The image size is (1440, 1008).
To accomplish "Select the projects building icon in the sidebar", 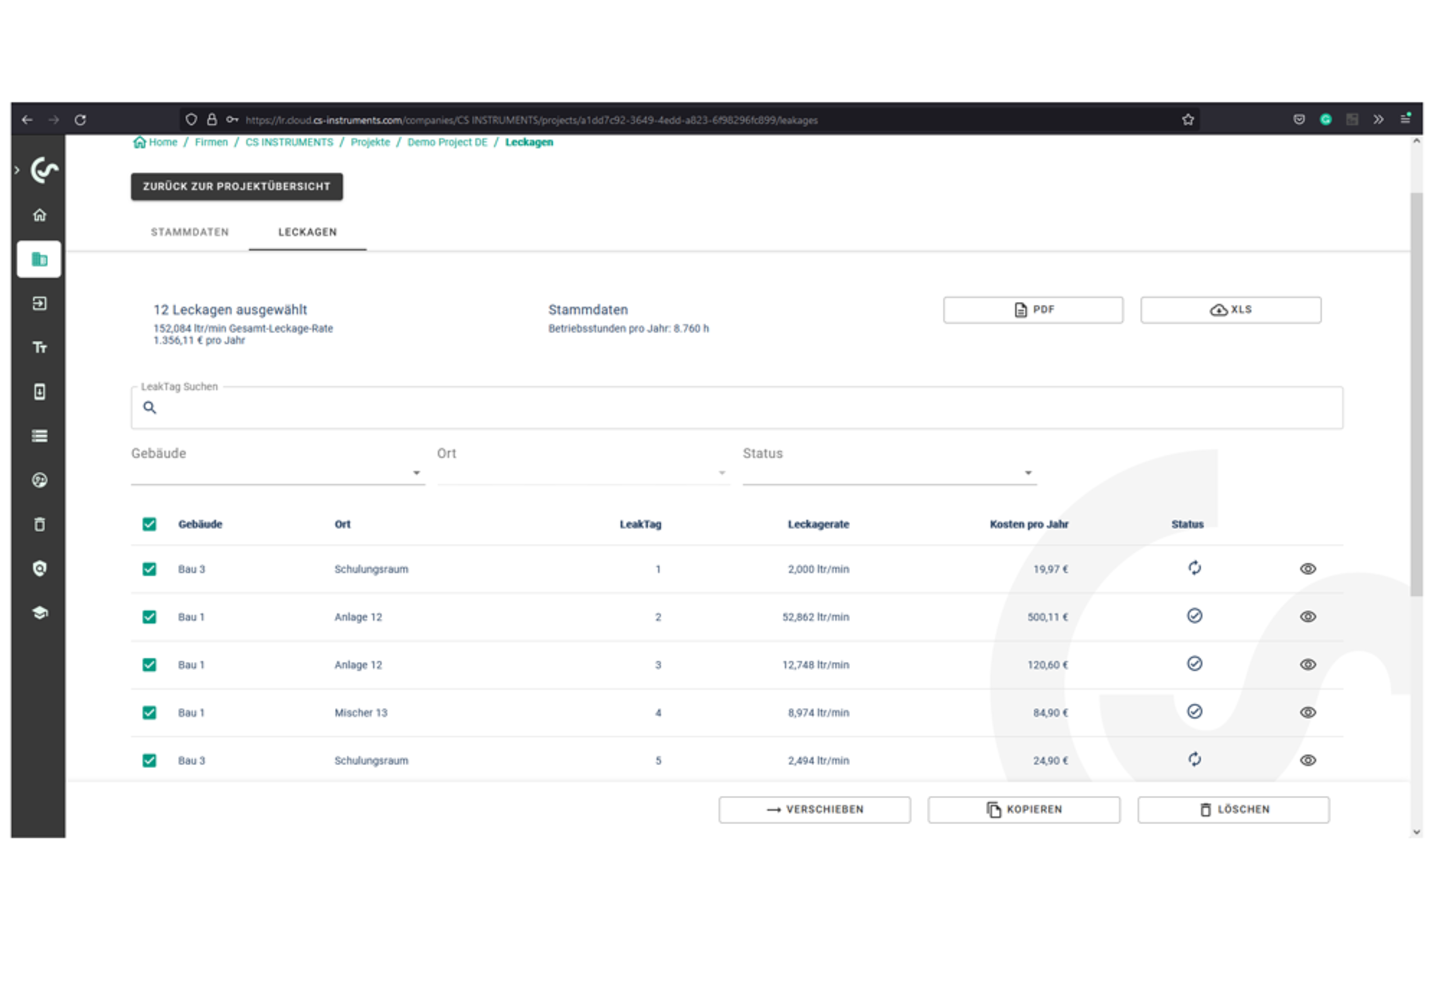I will point(39,259).
